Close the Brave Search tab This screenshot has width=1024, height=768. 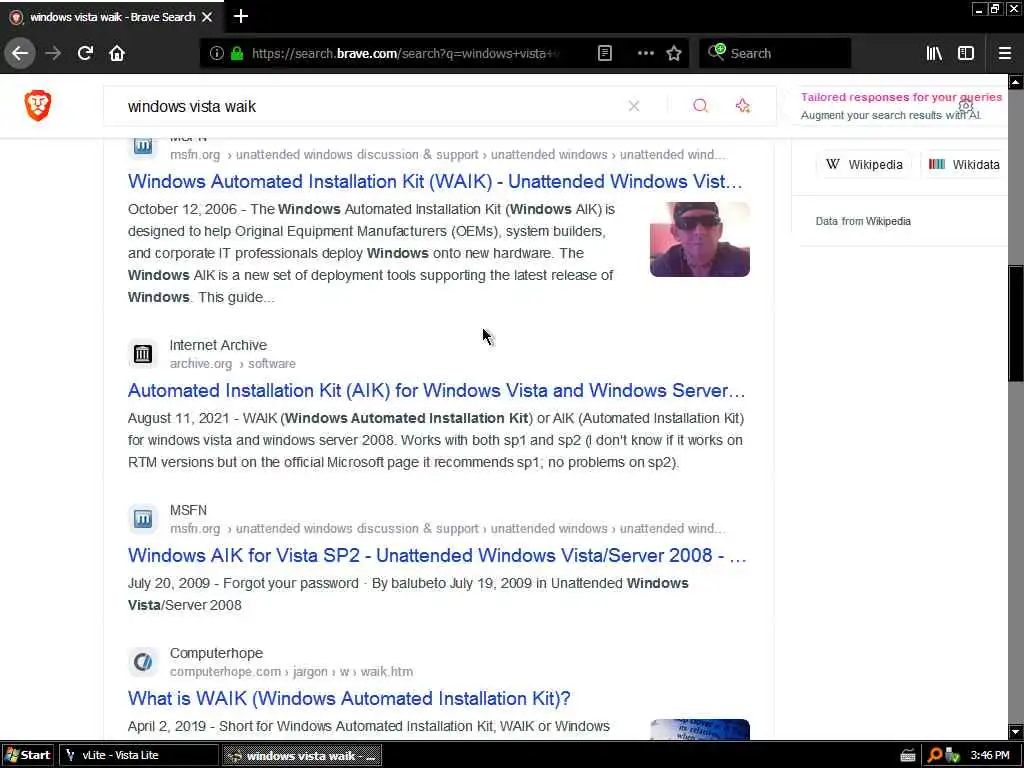point(207,17)
